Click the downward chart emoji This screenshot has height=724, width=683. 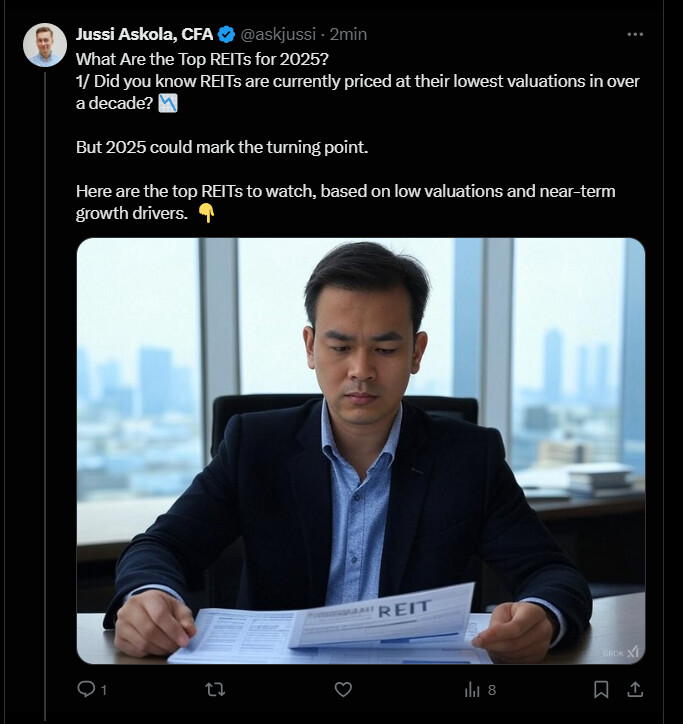168,103
